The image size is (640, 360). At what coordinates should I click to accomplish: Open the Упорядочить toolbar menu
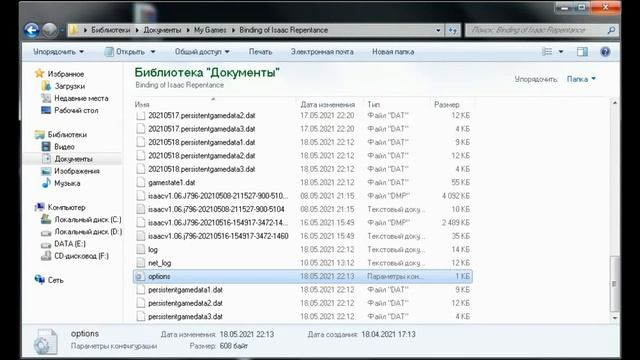[x=58, y=52]
